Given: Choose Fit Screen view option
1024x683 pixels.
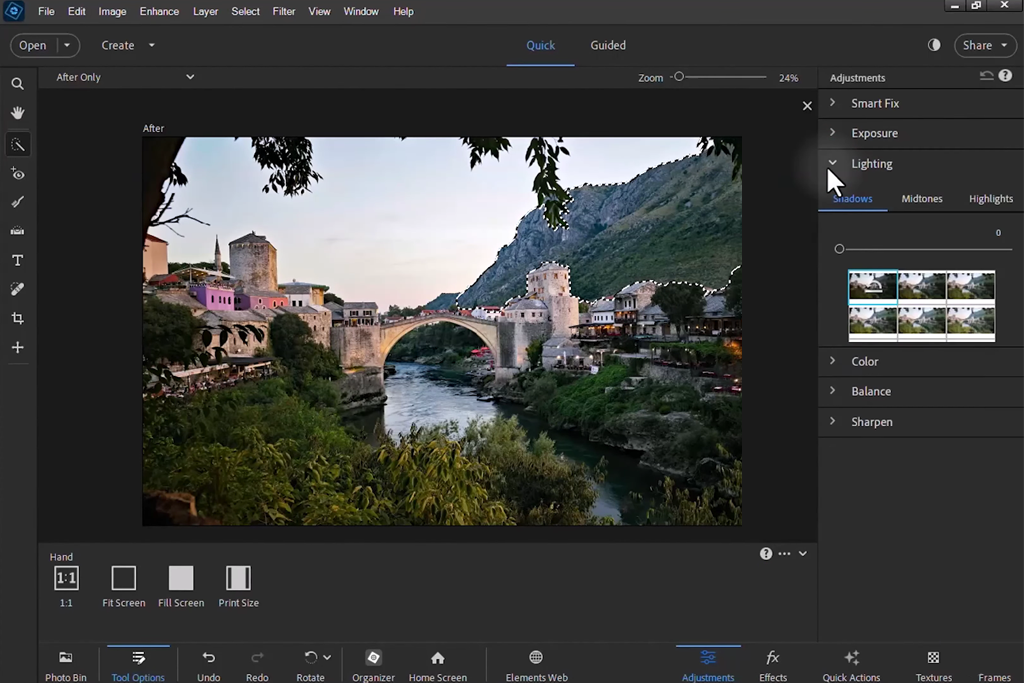Looking at the screenshot, I should pyautogui.click(x=123, y=586).
